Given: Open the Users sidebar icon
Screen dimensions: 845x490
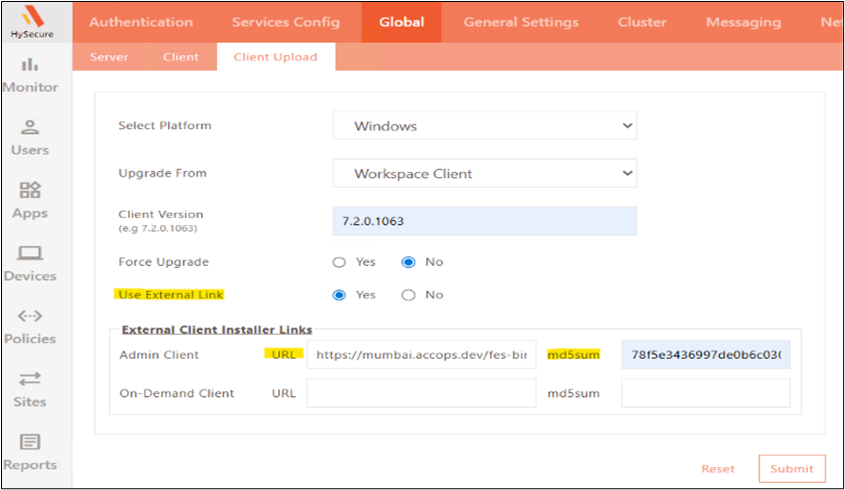Looking at the screenshot, I should pos(30,128).
